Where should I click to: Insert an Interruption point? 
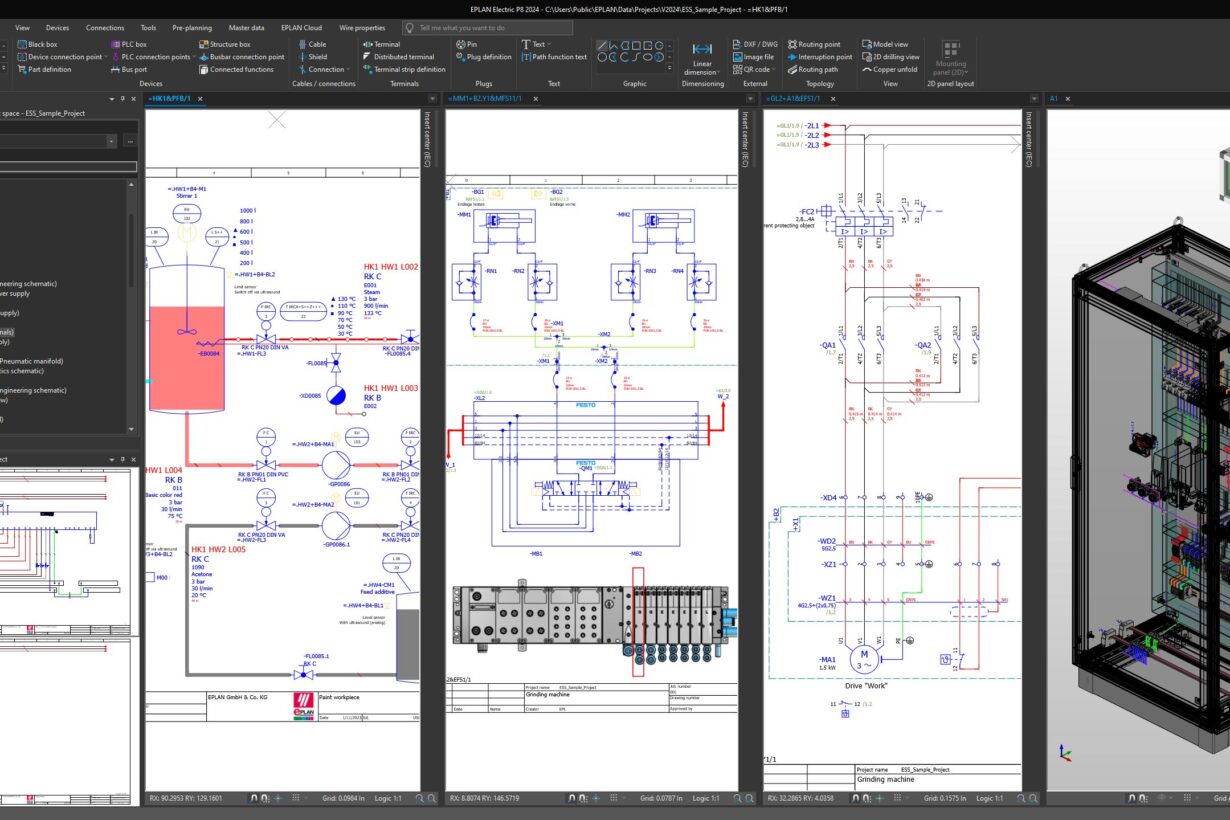coord(820,57)
